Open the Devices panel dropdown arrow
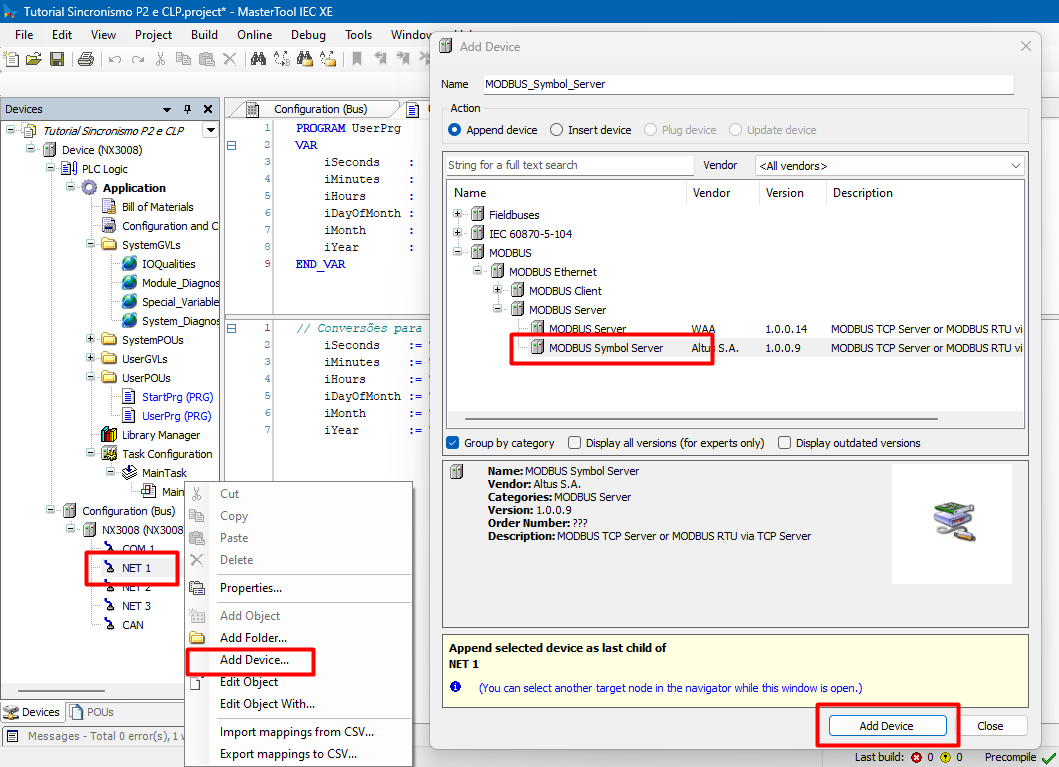This screenshot has width=1059, height=767. point(167,109)
